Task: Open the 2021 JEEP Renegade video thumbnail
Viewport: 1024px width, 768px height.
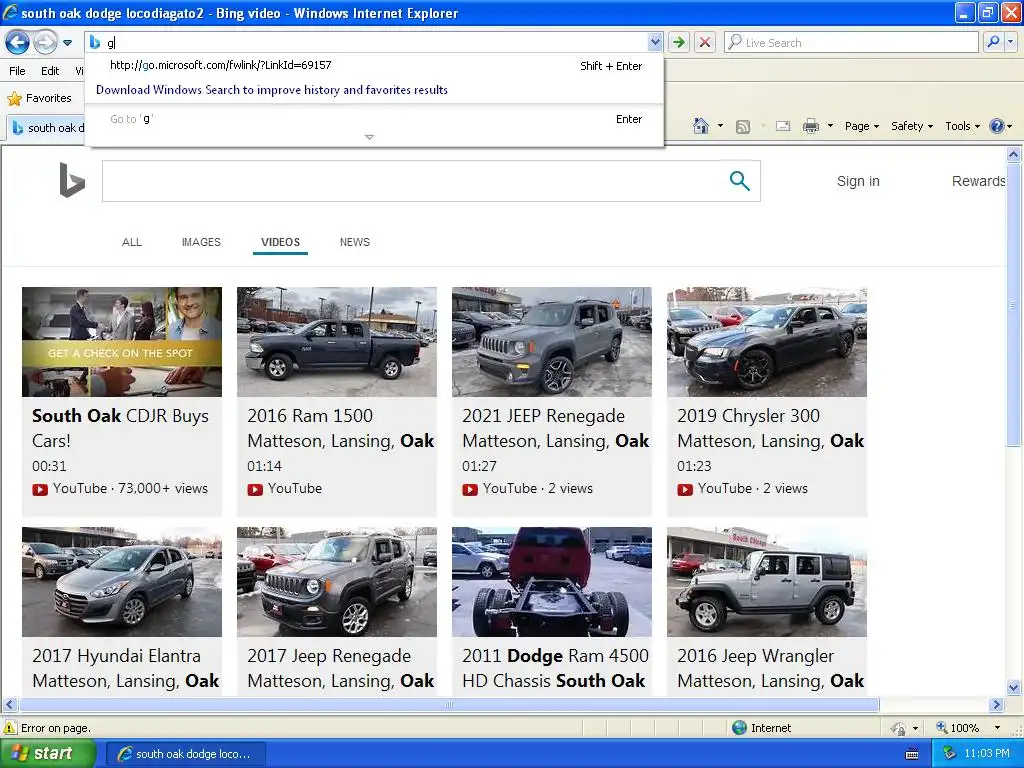Action: tap(552, 342)
